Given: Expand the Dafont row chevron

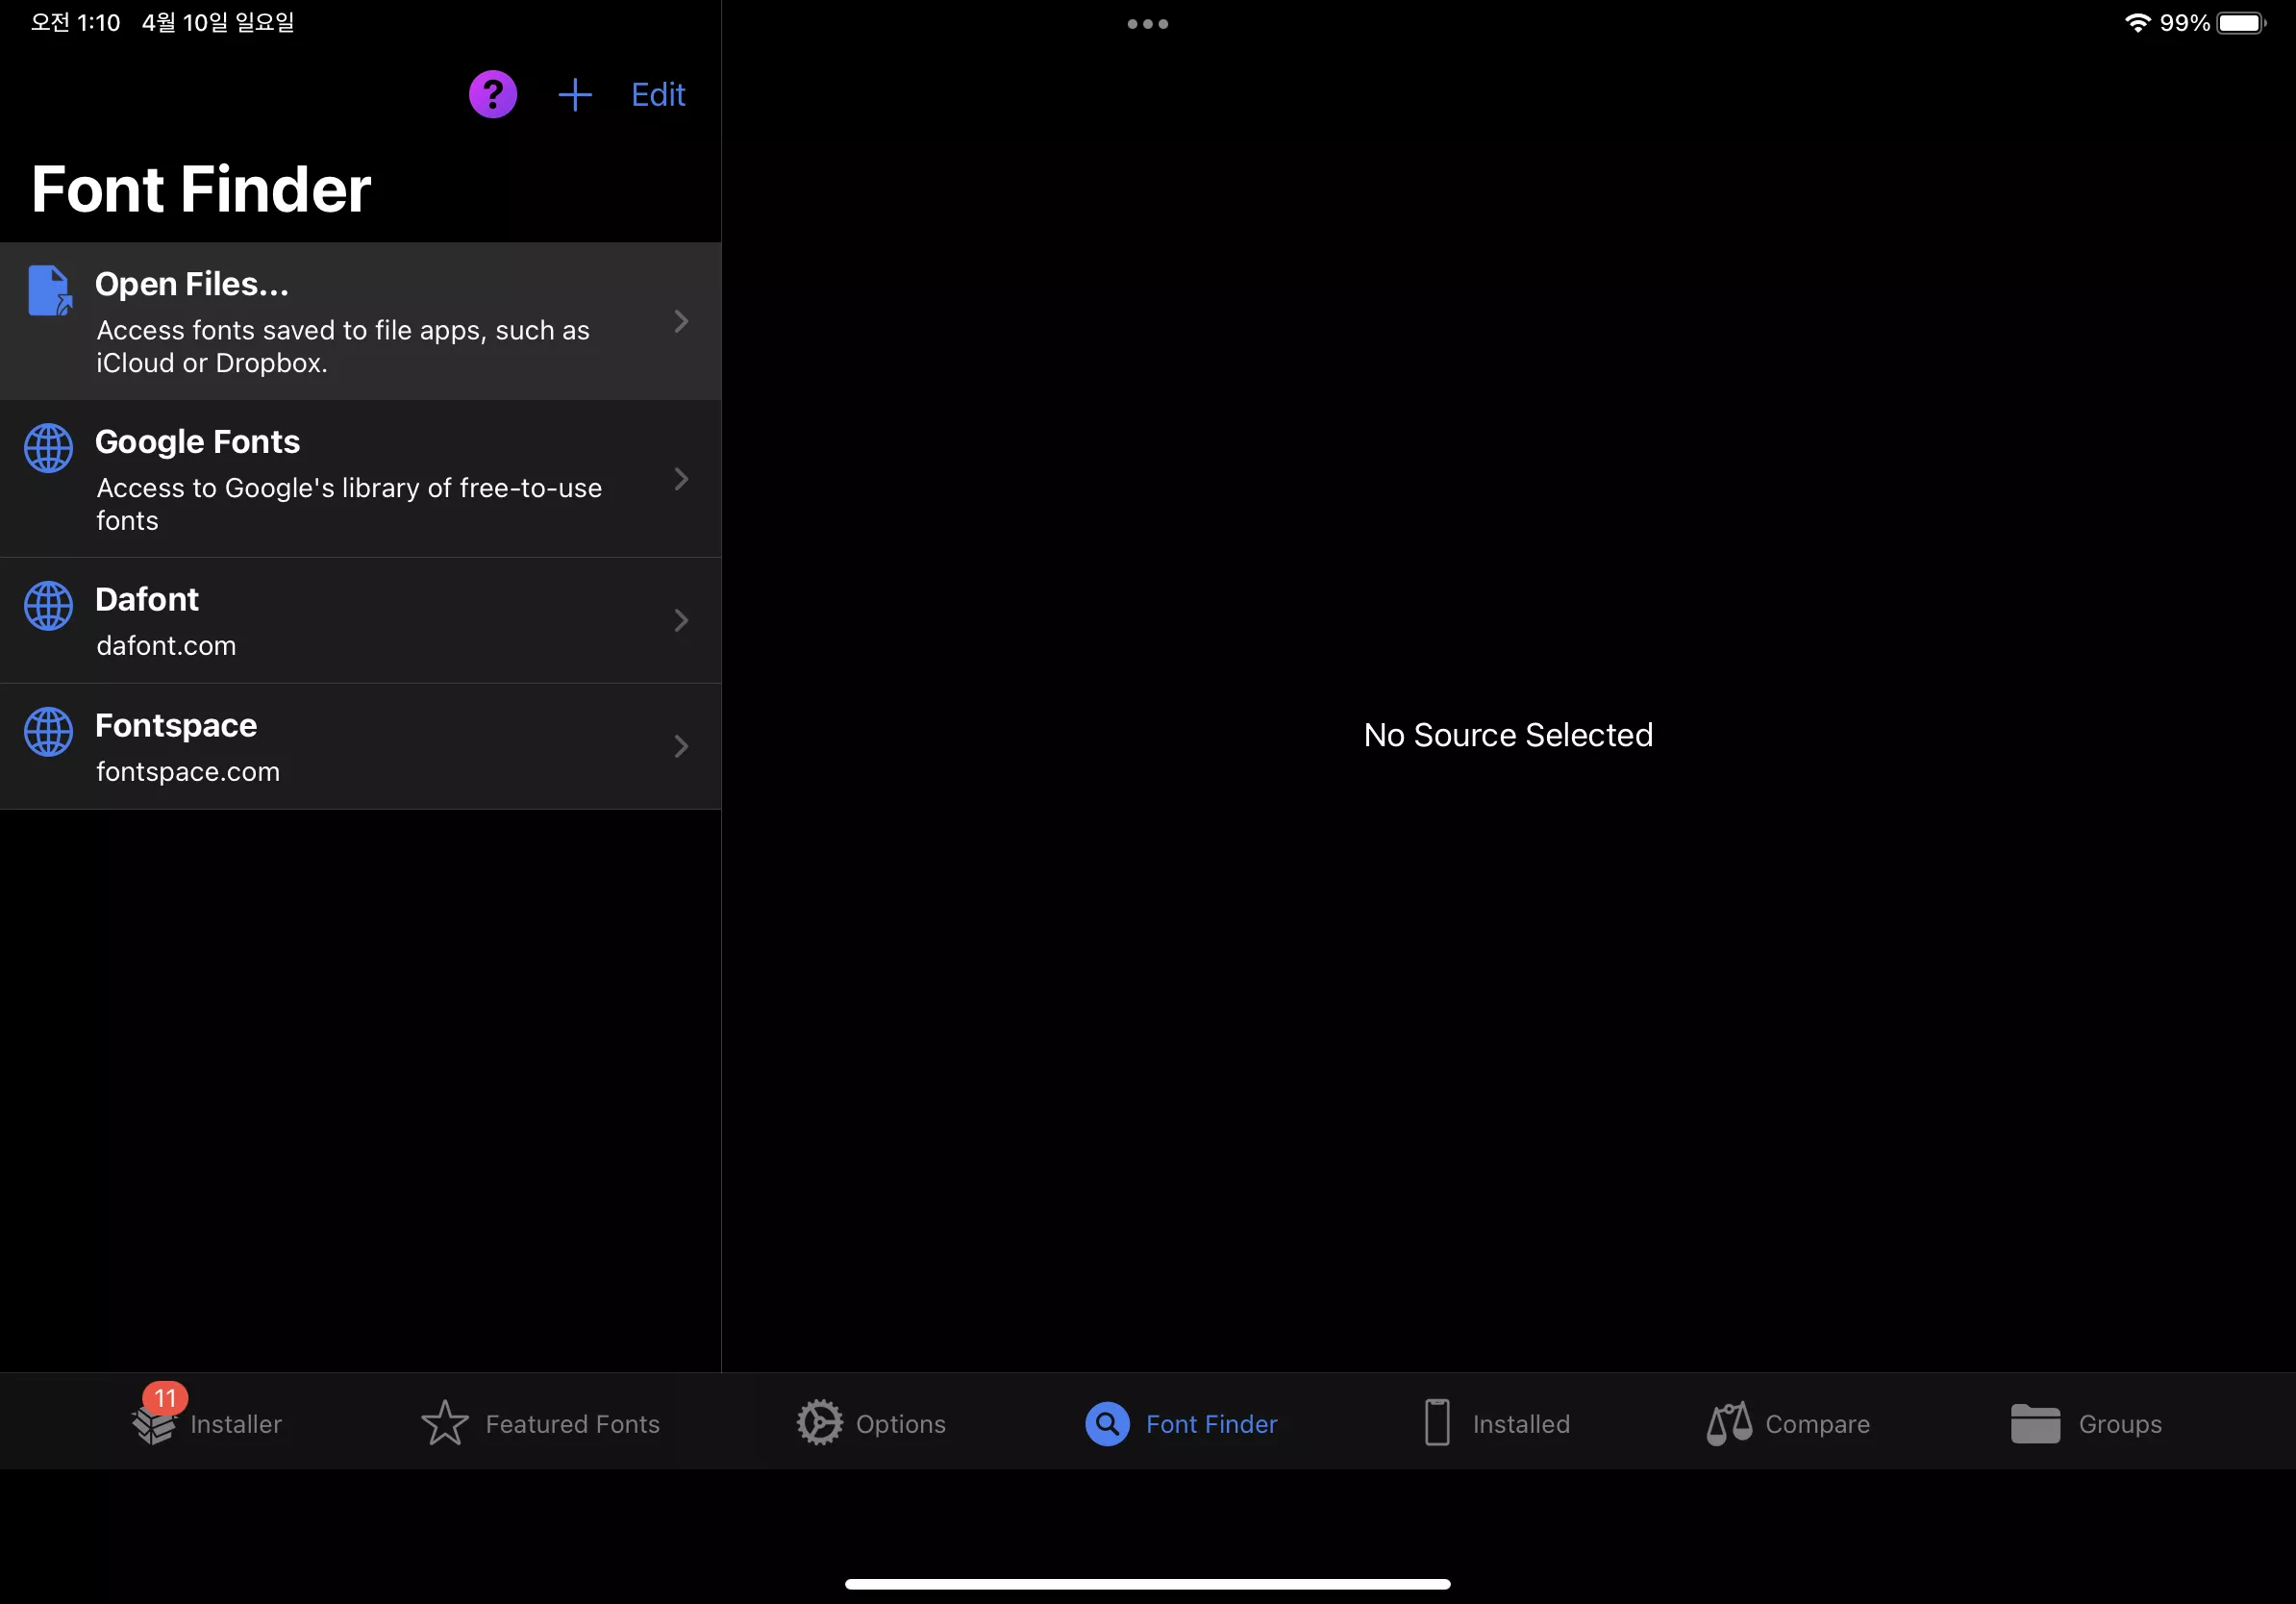Looking at the screenshot, I should coord(681,621).
